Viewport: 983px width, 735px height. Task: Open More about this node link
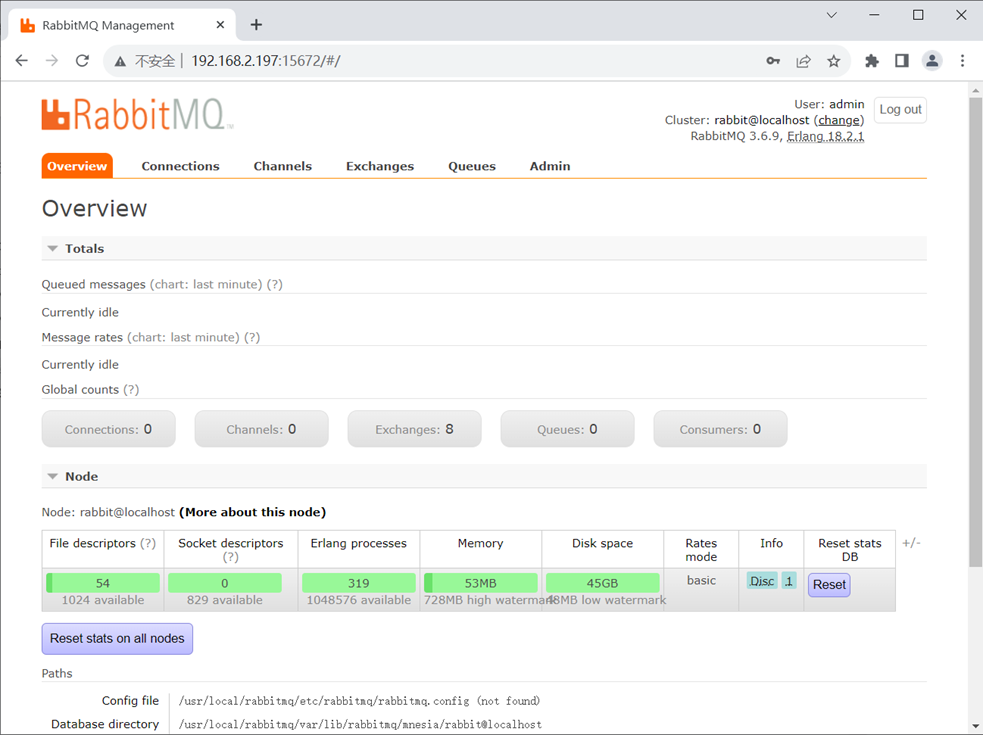point(253,512)
